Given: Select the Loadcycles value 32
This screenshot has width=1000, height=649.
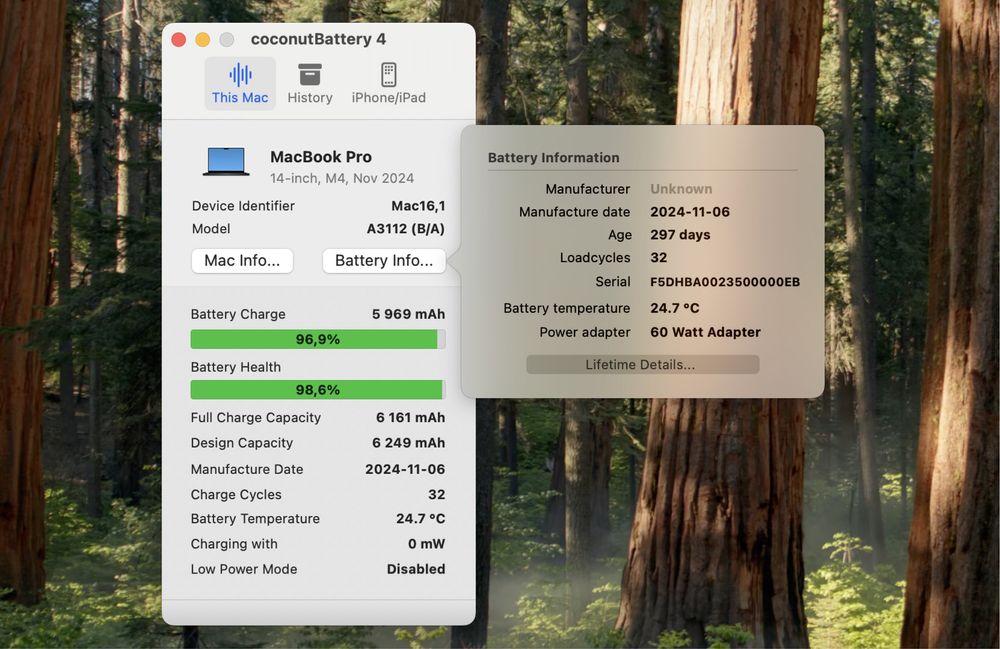Looking at the screenshot, I should 659,258.
